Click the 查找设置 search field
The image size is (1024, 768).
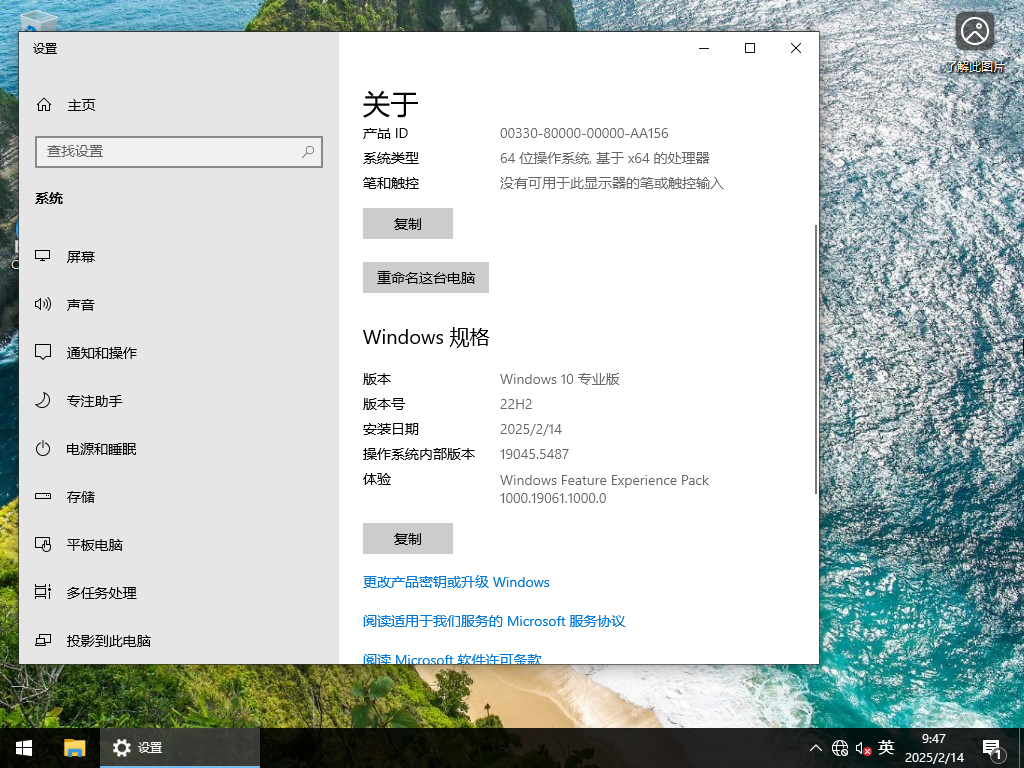(179, 151)
